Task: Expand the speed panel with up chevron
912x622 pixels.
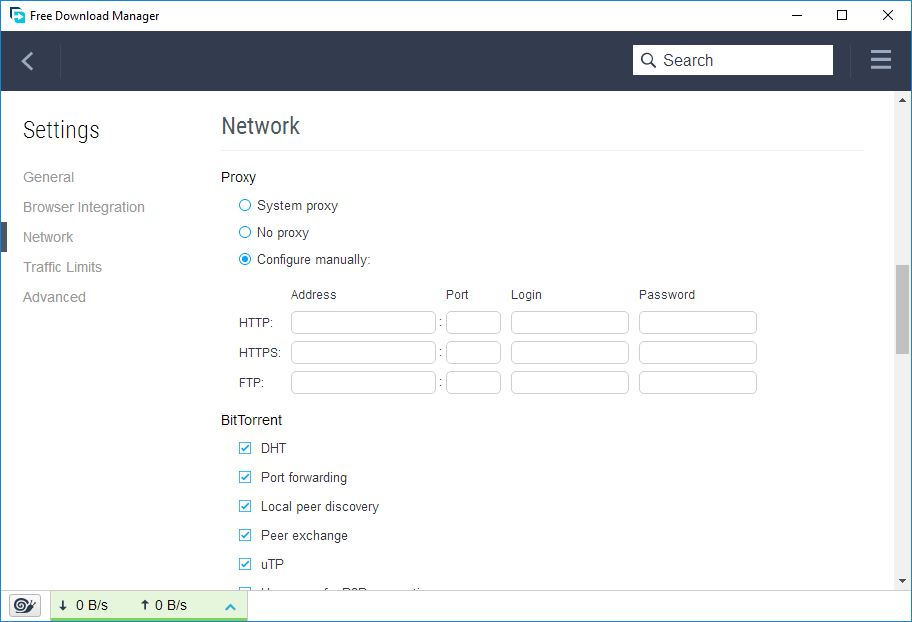Action: 230,607
